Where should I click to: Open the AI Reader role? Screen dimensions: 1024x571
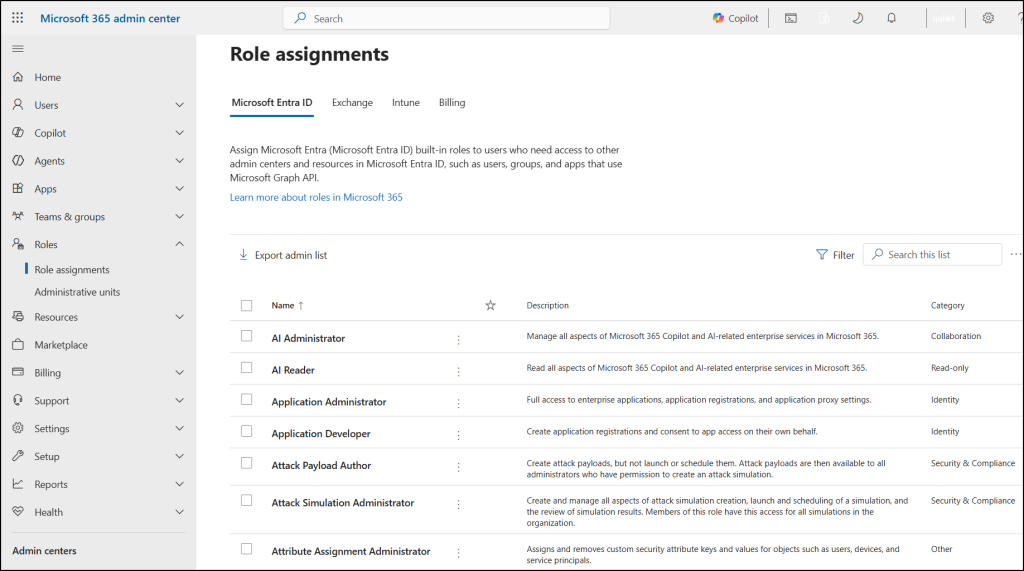point(293,370)
